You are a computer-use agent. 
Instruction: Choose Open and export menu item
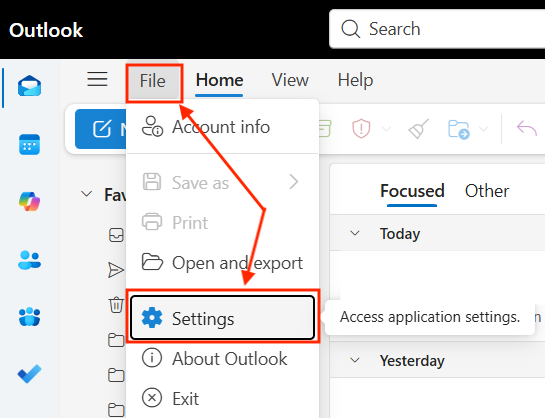(x=222, y=263)
